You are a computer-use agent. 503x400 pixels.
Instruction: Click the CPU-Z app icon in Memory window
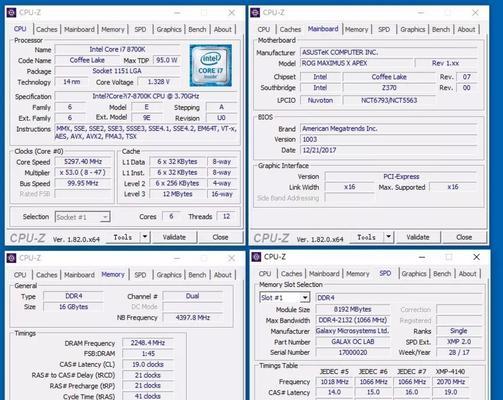[11, 258]
